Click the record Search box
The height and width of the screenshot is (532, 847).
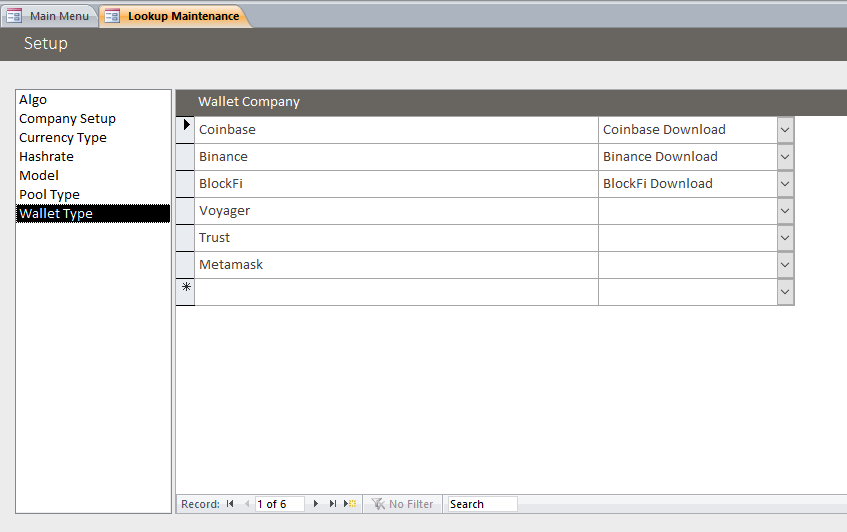[x=482, y=504]
